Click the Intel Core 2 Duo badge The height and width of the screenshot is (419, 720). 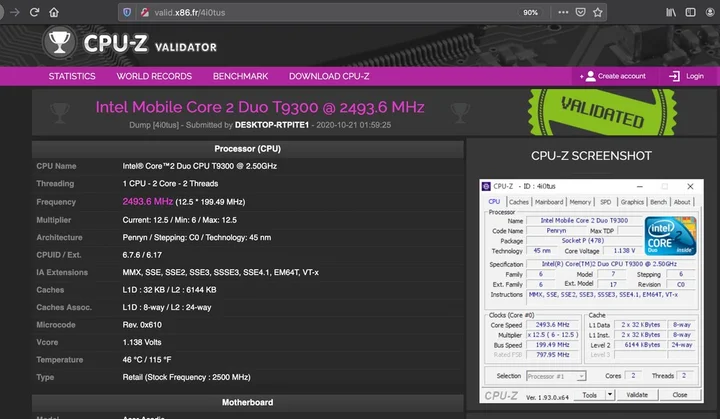tap(670, 236)
